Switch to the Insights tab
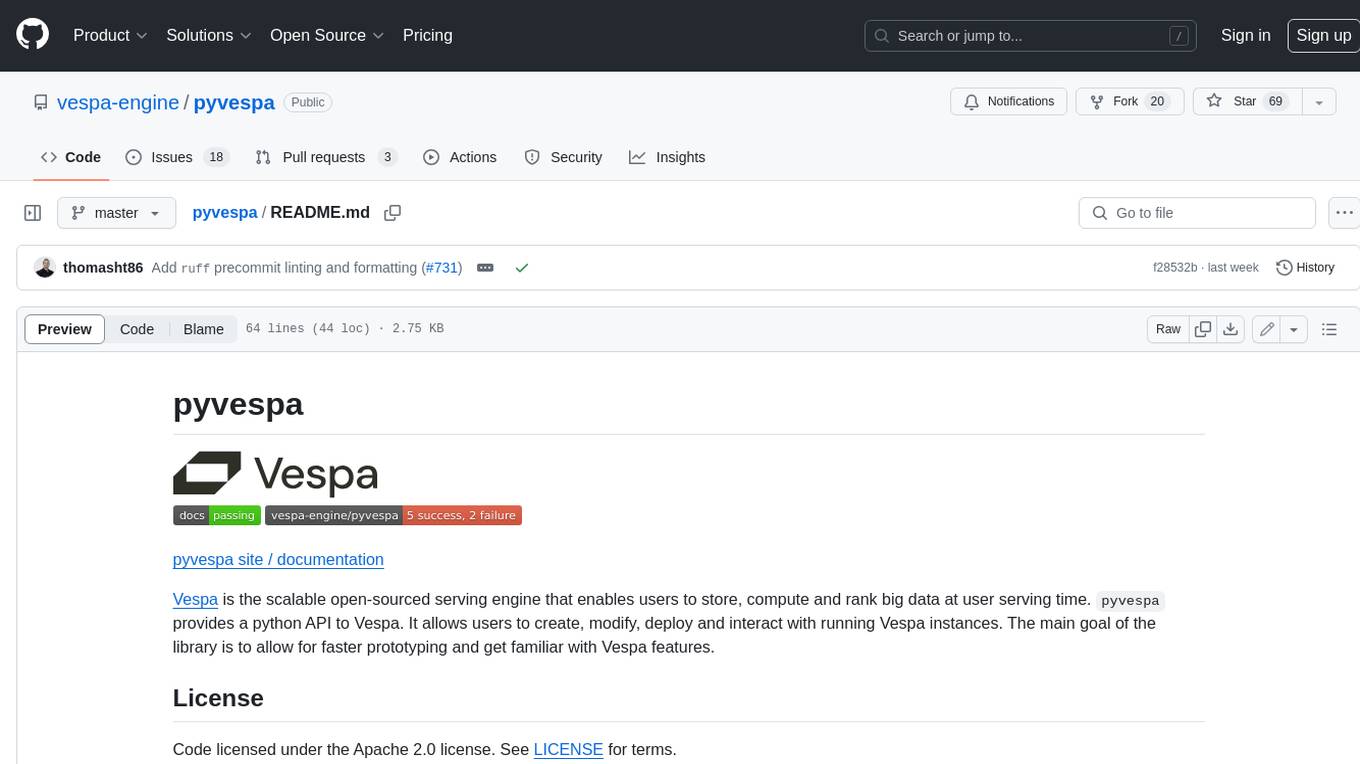Screen dimensions: 1360x764 coord(667,157)
